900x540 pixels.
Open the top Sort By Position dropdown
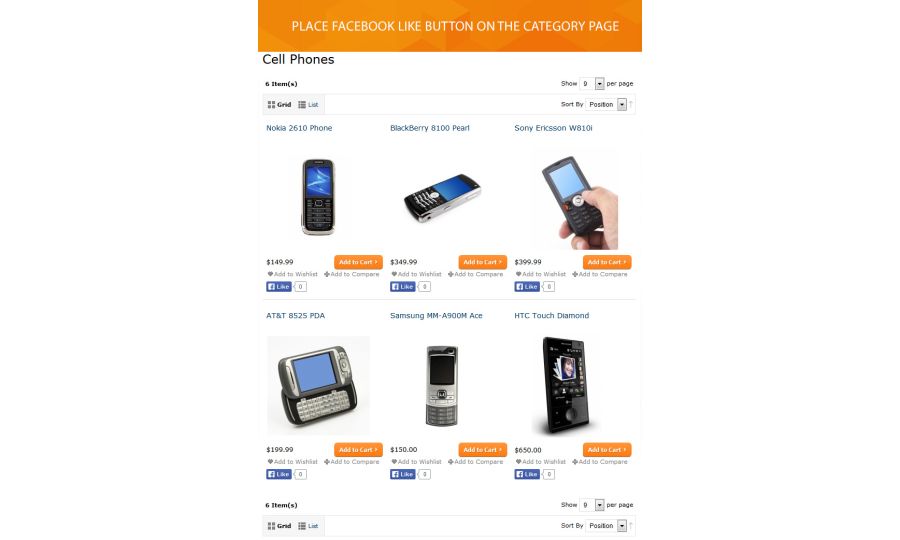pos(606,104)
